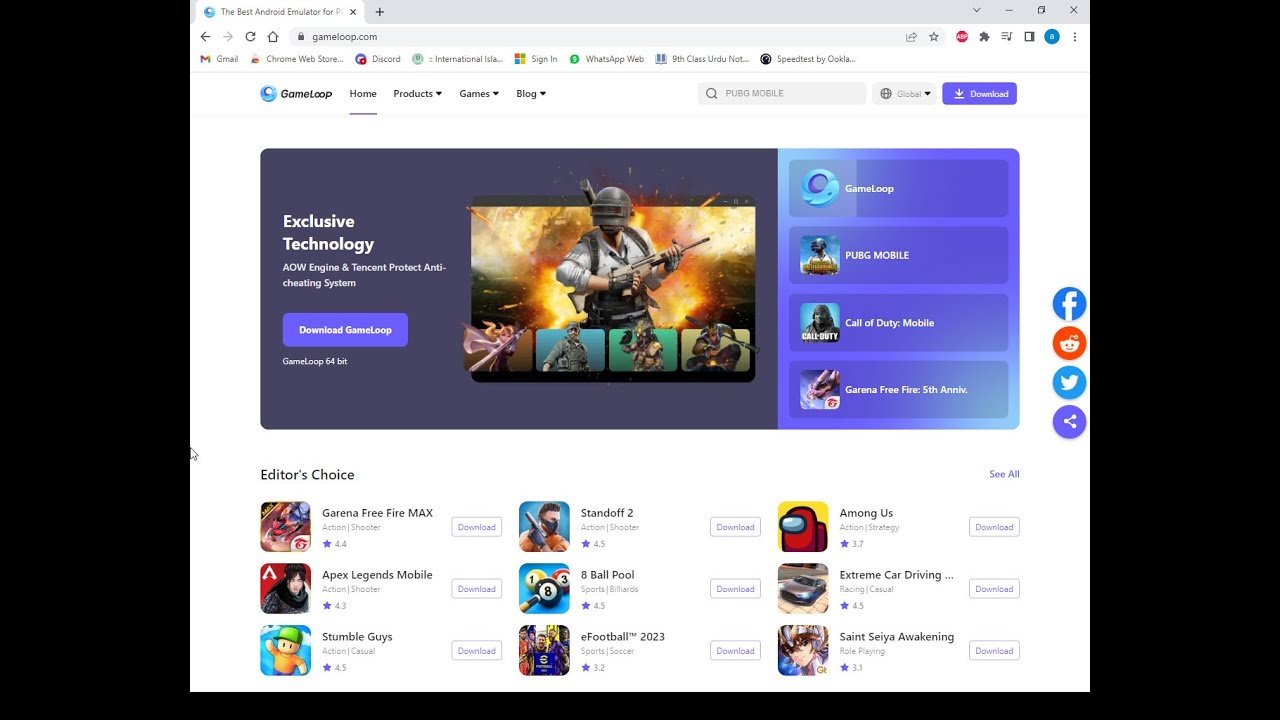Click Chrome profile avatar
The height and width of the screenshot is (720, 1280).
(1052, 37)
